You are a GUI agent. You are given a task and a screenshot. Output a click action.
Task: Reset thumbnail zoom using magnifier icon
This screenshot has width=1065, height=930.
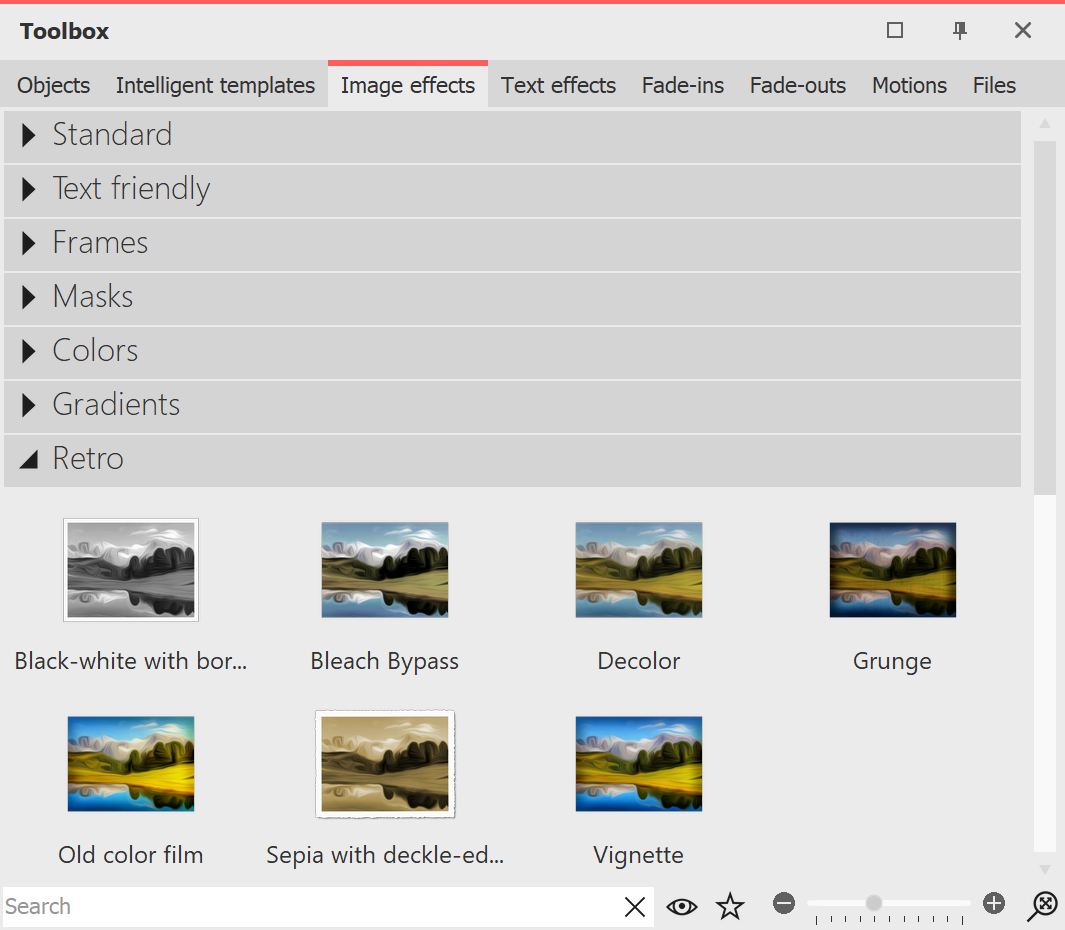pyautogui.click(x=1042, y=906)
